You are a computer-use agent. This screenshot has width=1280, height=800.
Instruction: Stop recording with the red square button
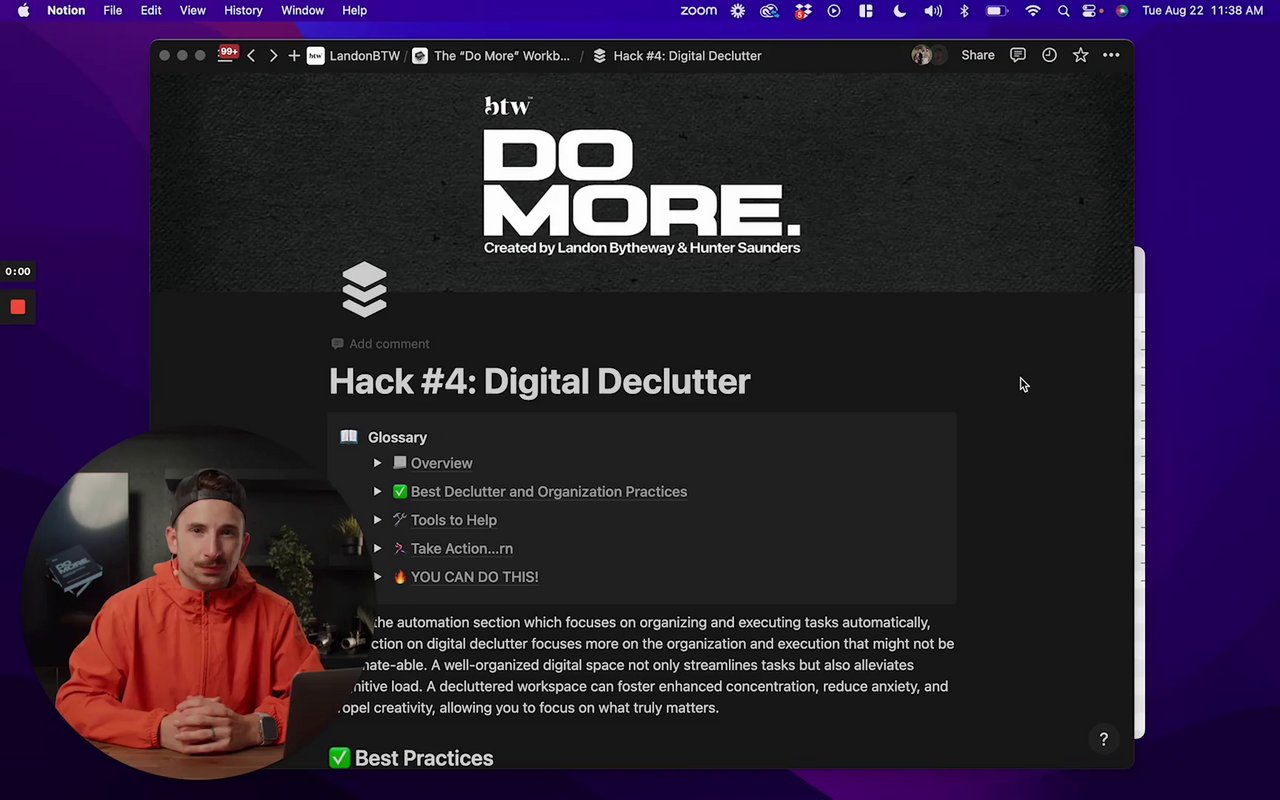pos(18,307)
